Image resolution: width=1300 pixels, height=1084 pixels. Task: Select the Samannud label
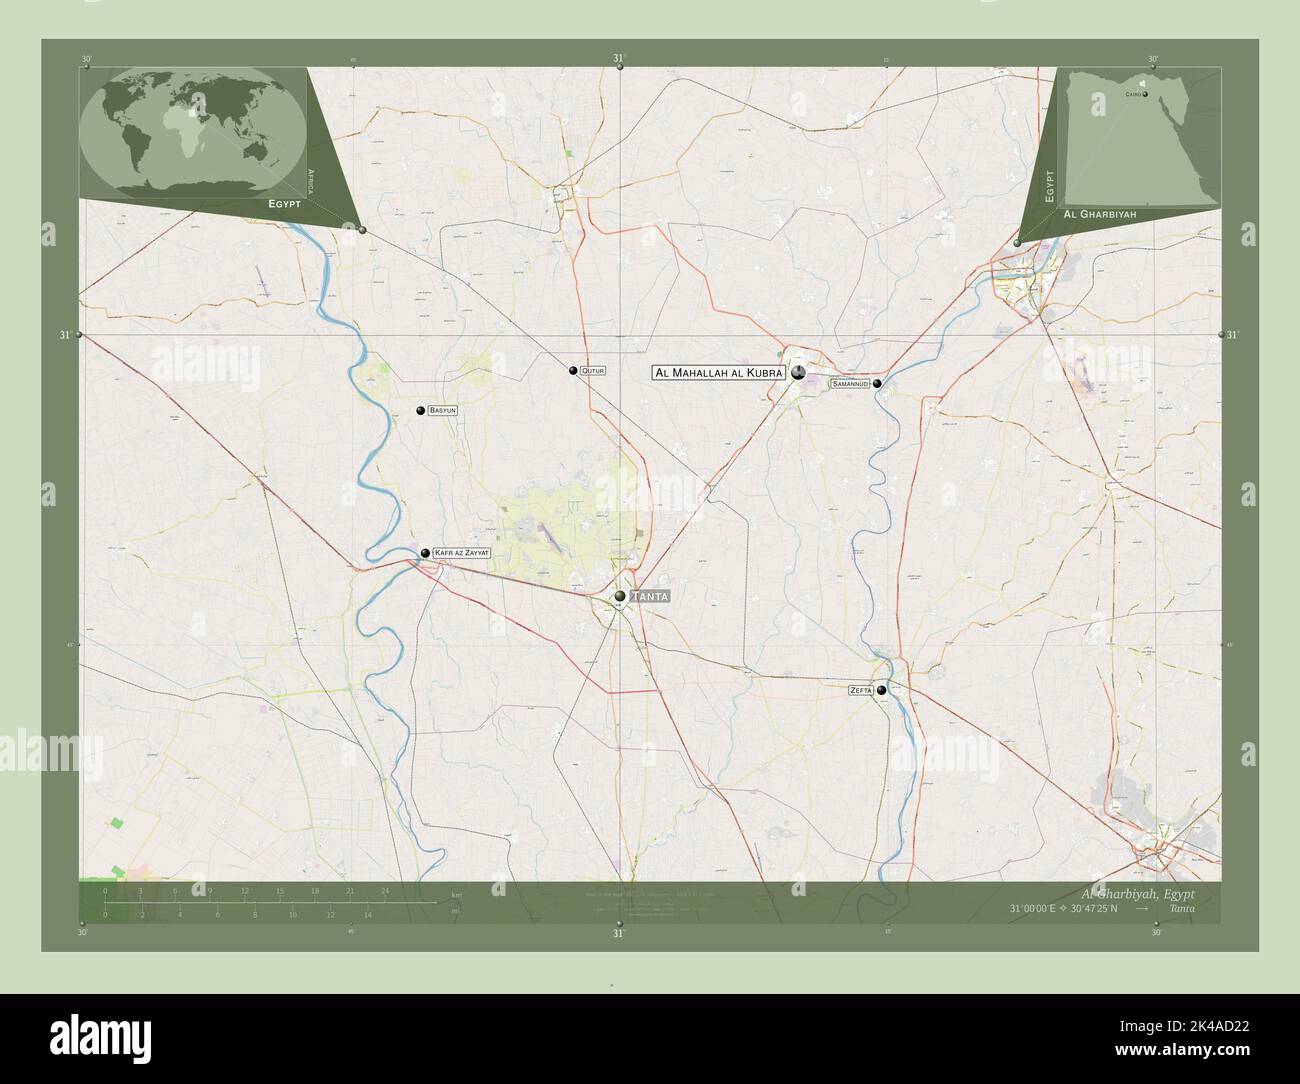(850, 383)
